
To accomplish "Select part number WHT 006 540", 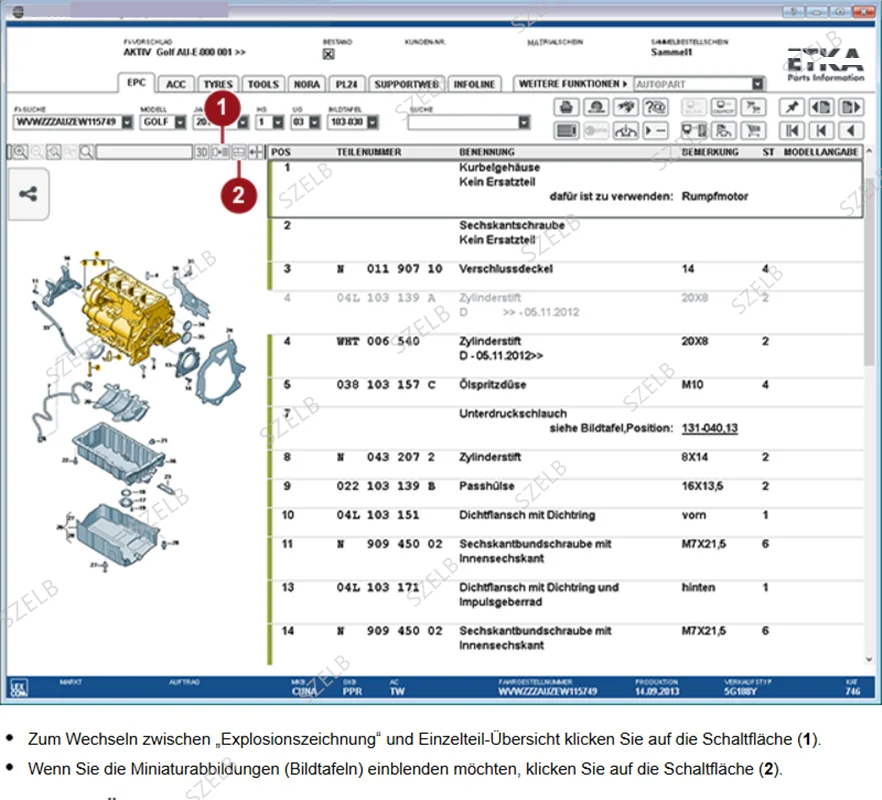I will [x=378, y=341].
